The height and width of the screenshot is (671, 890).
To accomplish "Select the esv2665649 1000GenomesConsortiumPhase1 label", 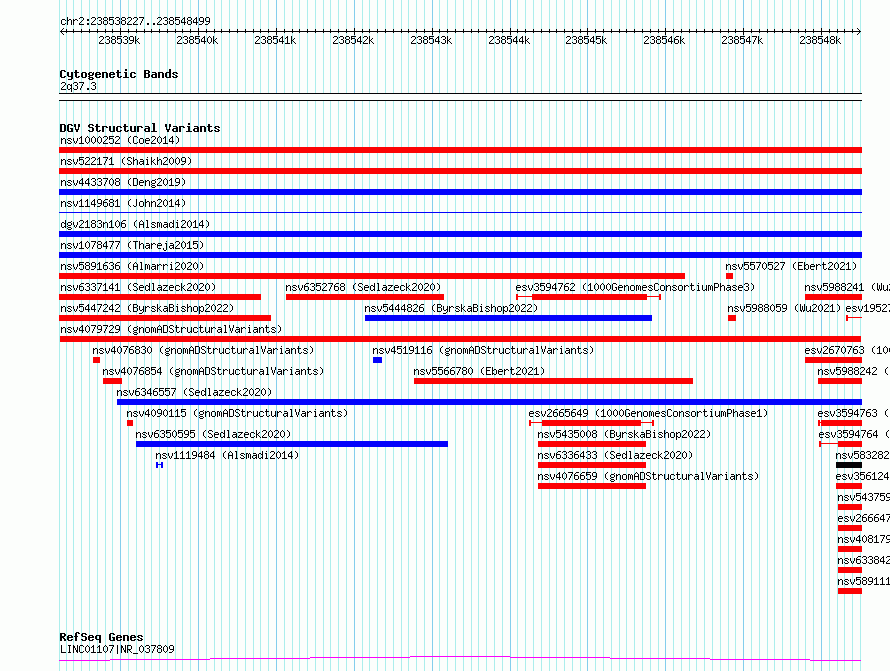I will point(648,413).
